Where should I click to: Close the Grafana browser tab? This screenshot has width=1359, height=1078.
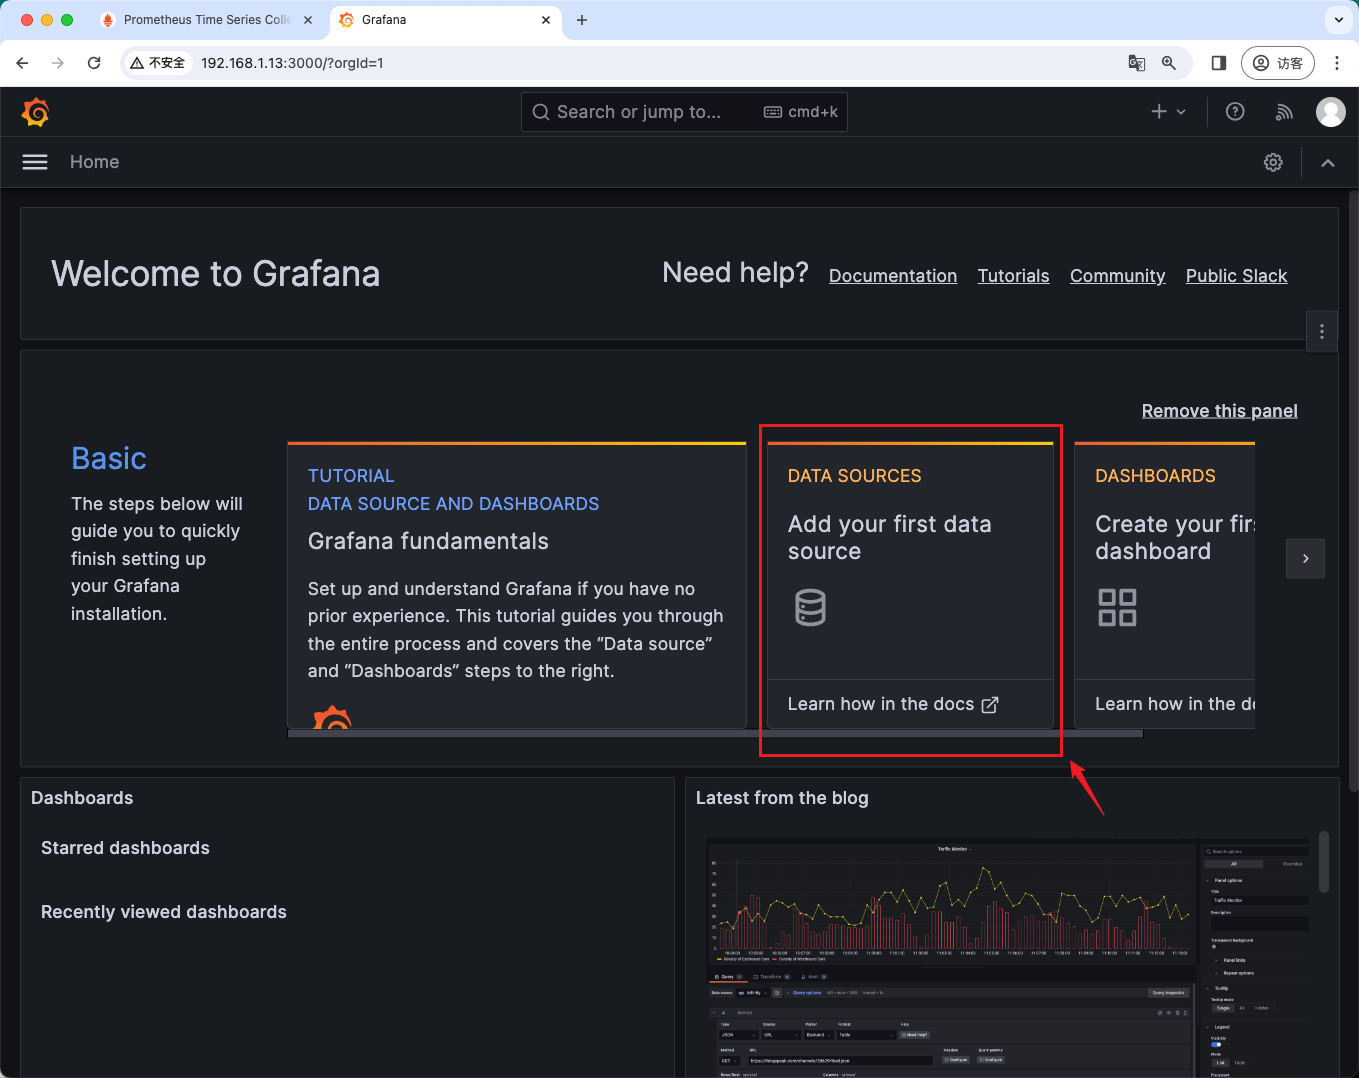pos(546,20)
